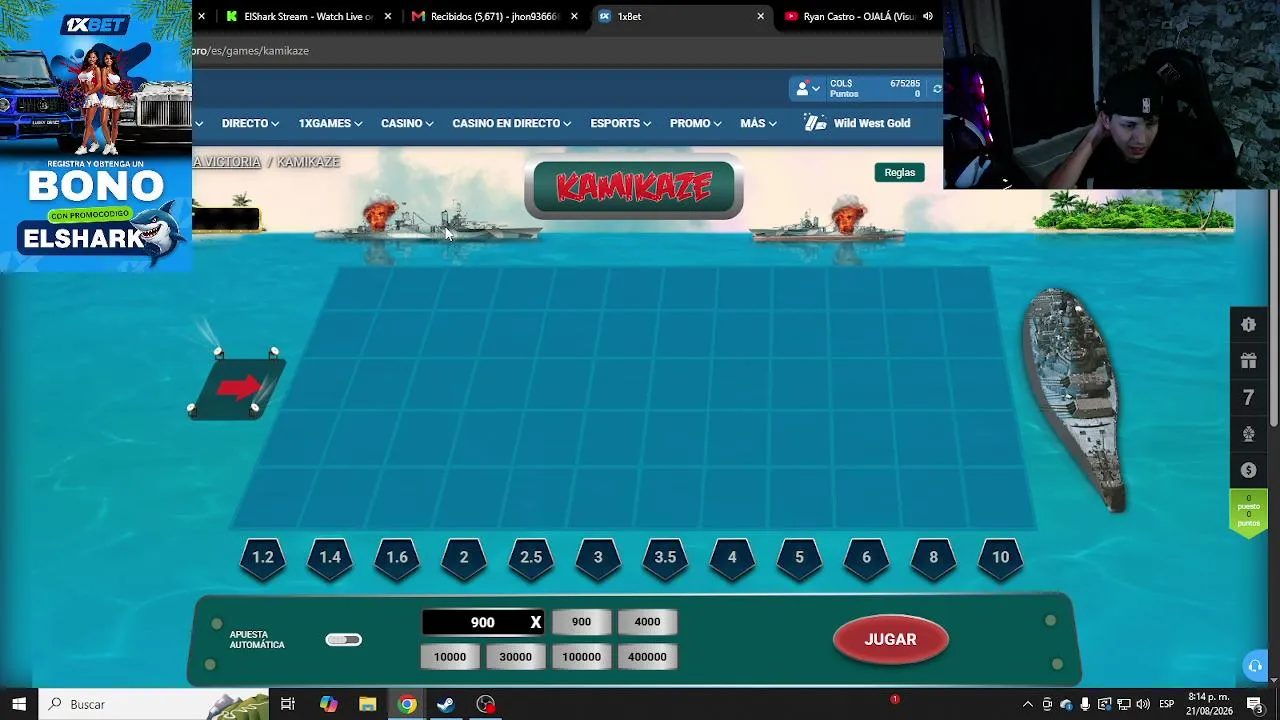The image size is (1280, 720).
Task: Show hidden system tray icons
Action: tap(1027, 704)
